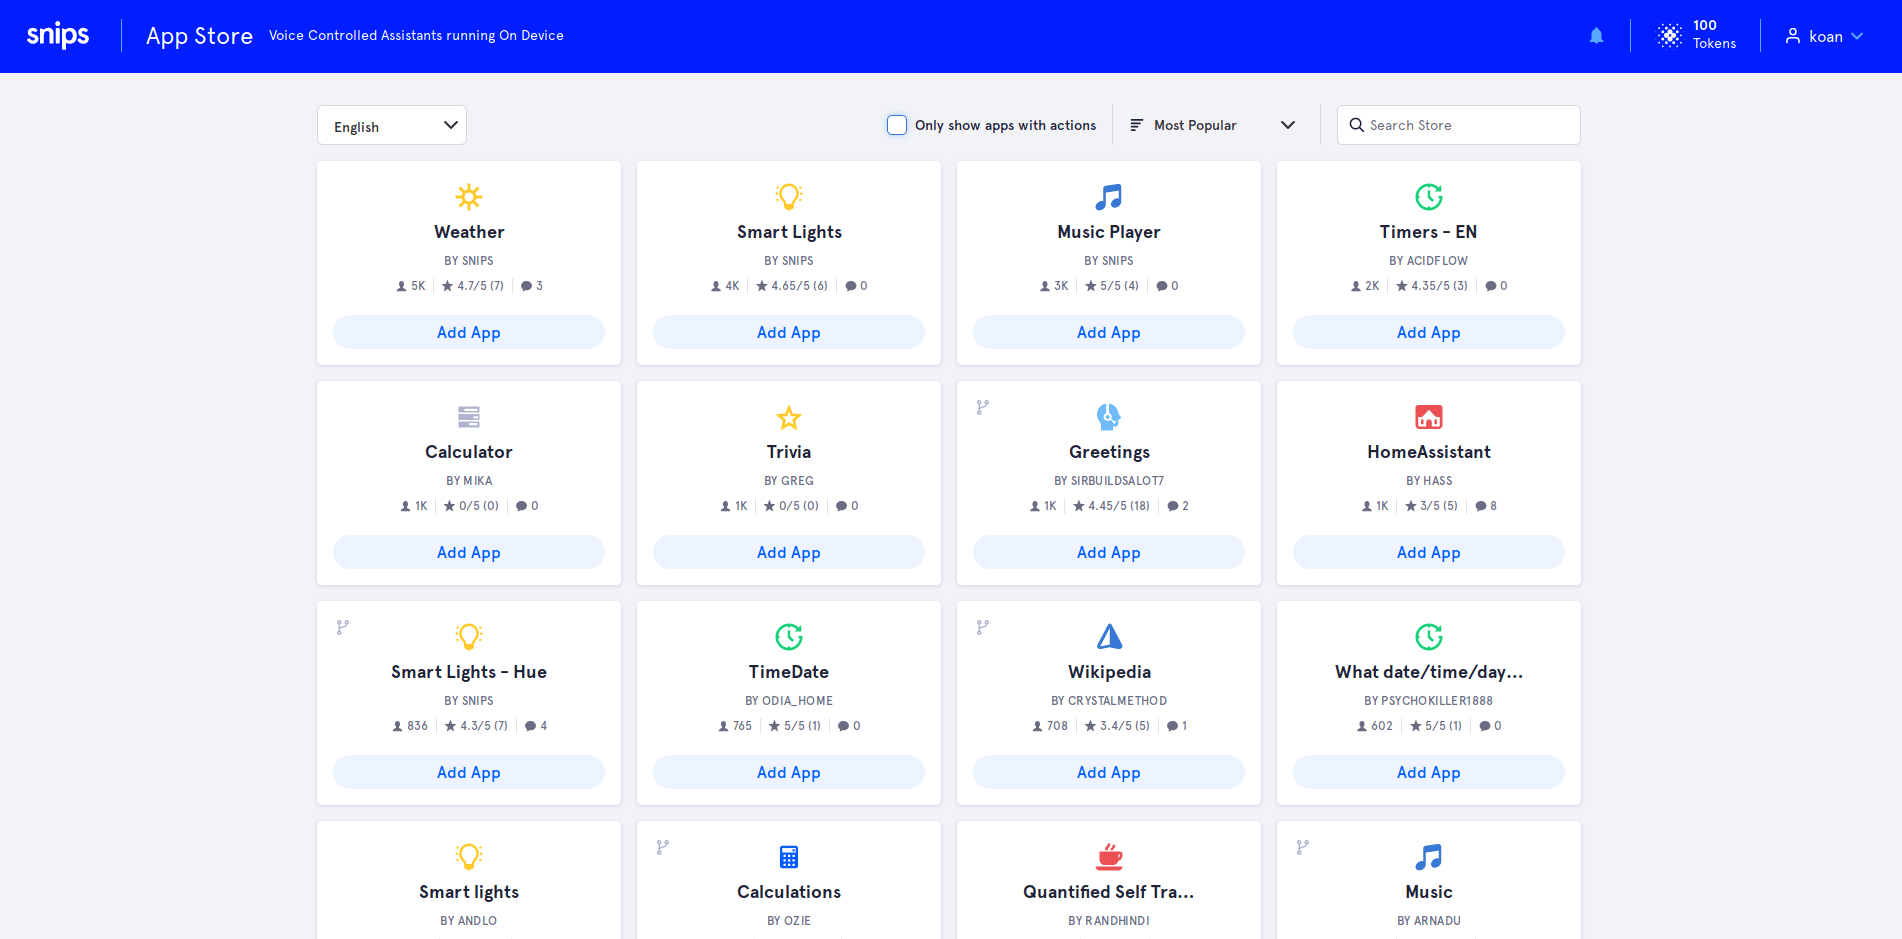Add the Wikipedia app

pos(1109,772)
